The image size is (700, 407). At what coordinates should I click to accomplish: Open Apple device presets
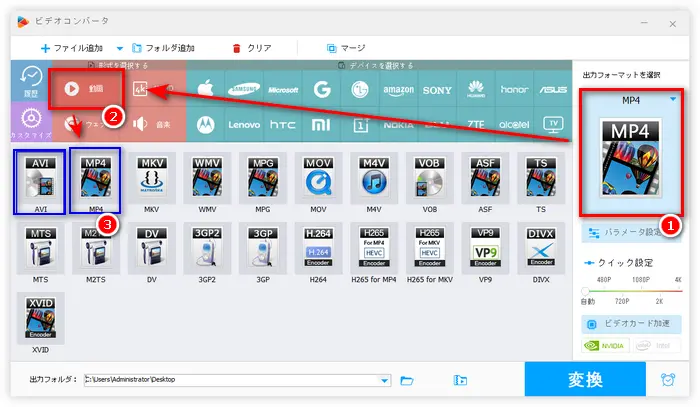coord(206,89)
